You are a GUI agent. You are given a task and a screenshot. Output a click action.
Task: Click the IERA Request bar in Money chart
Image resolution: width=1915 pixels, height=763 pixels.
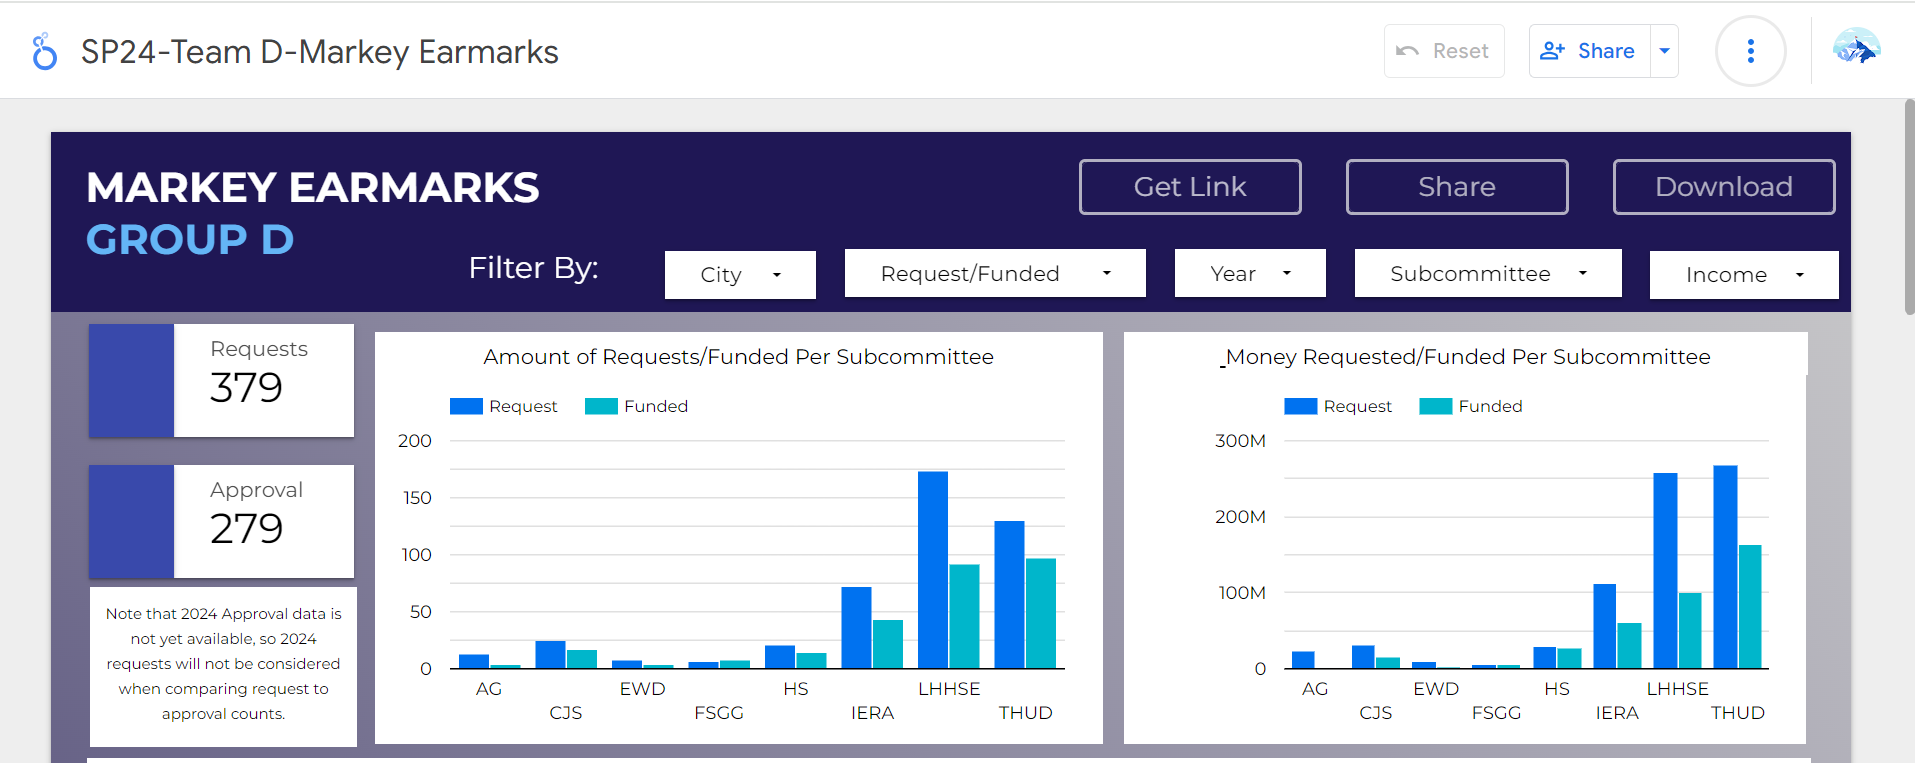tap(1604, 626)
